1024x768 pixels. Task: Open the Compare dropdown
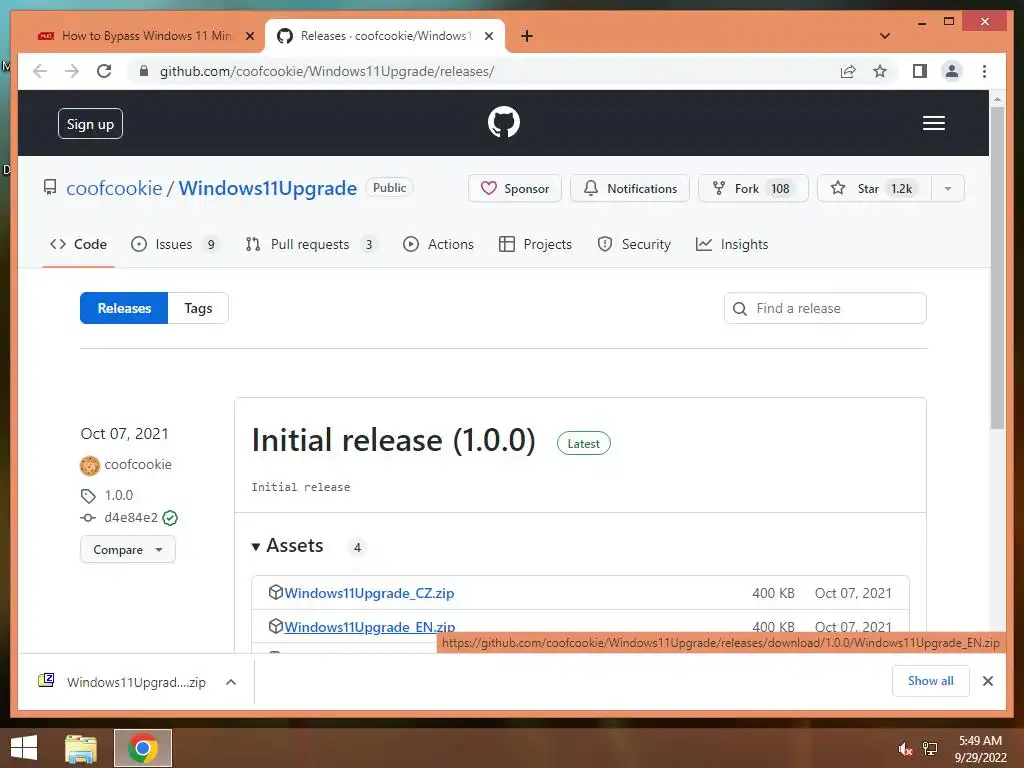pyautogui.click(x=128, y=549)
